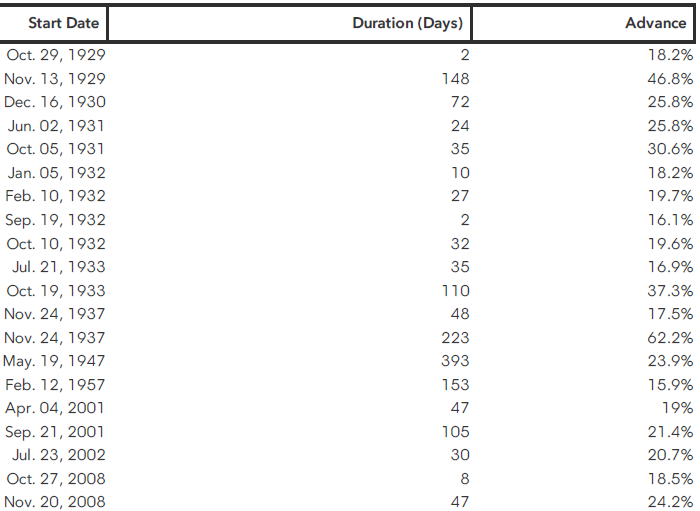Select the Nov. 13, 1929 start date cell
700x511 pixels.
pos(55,78)
